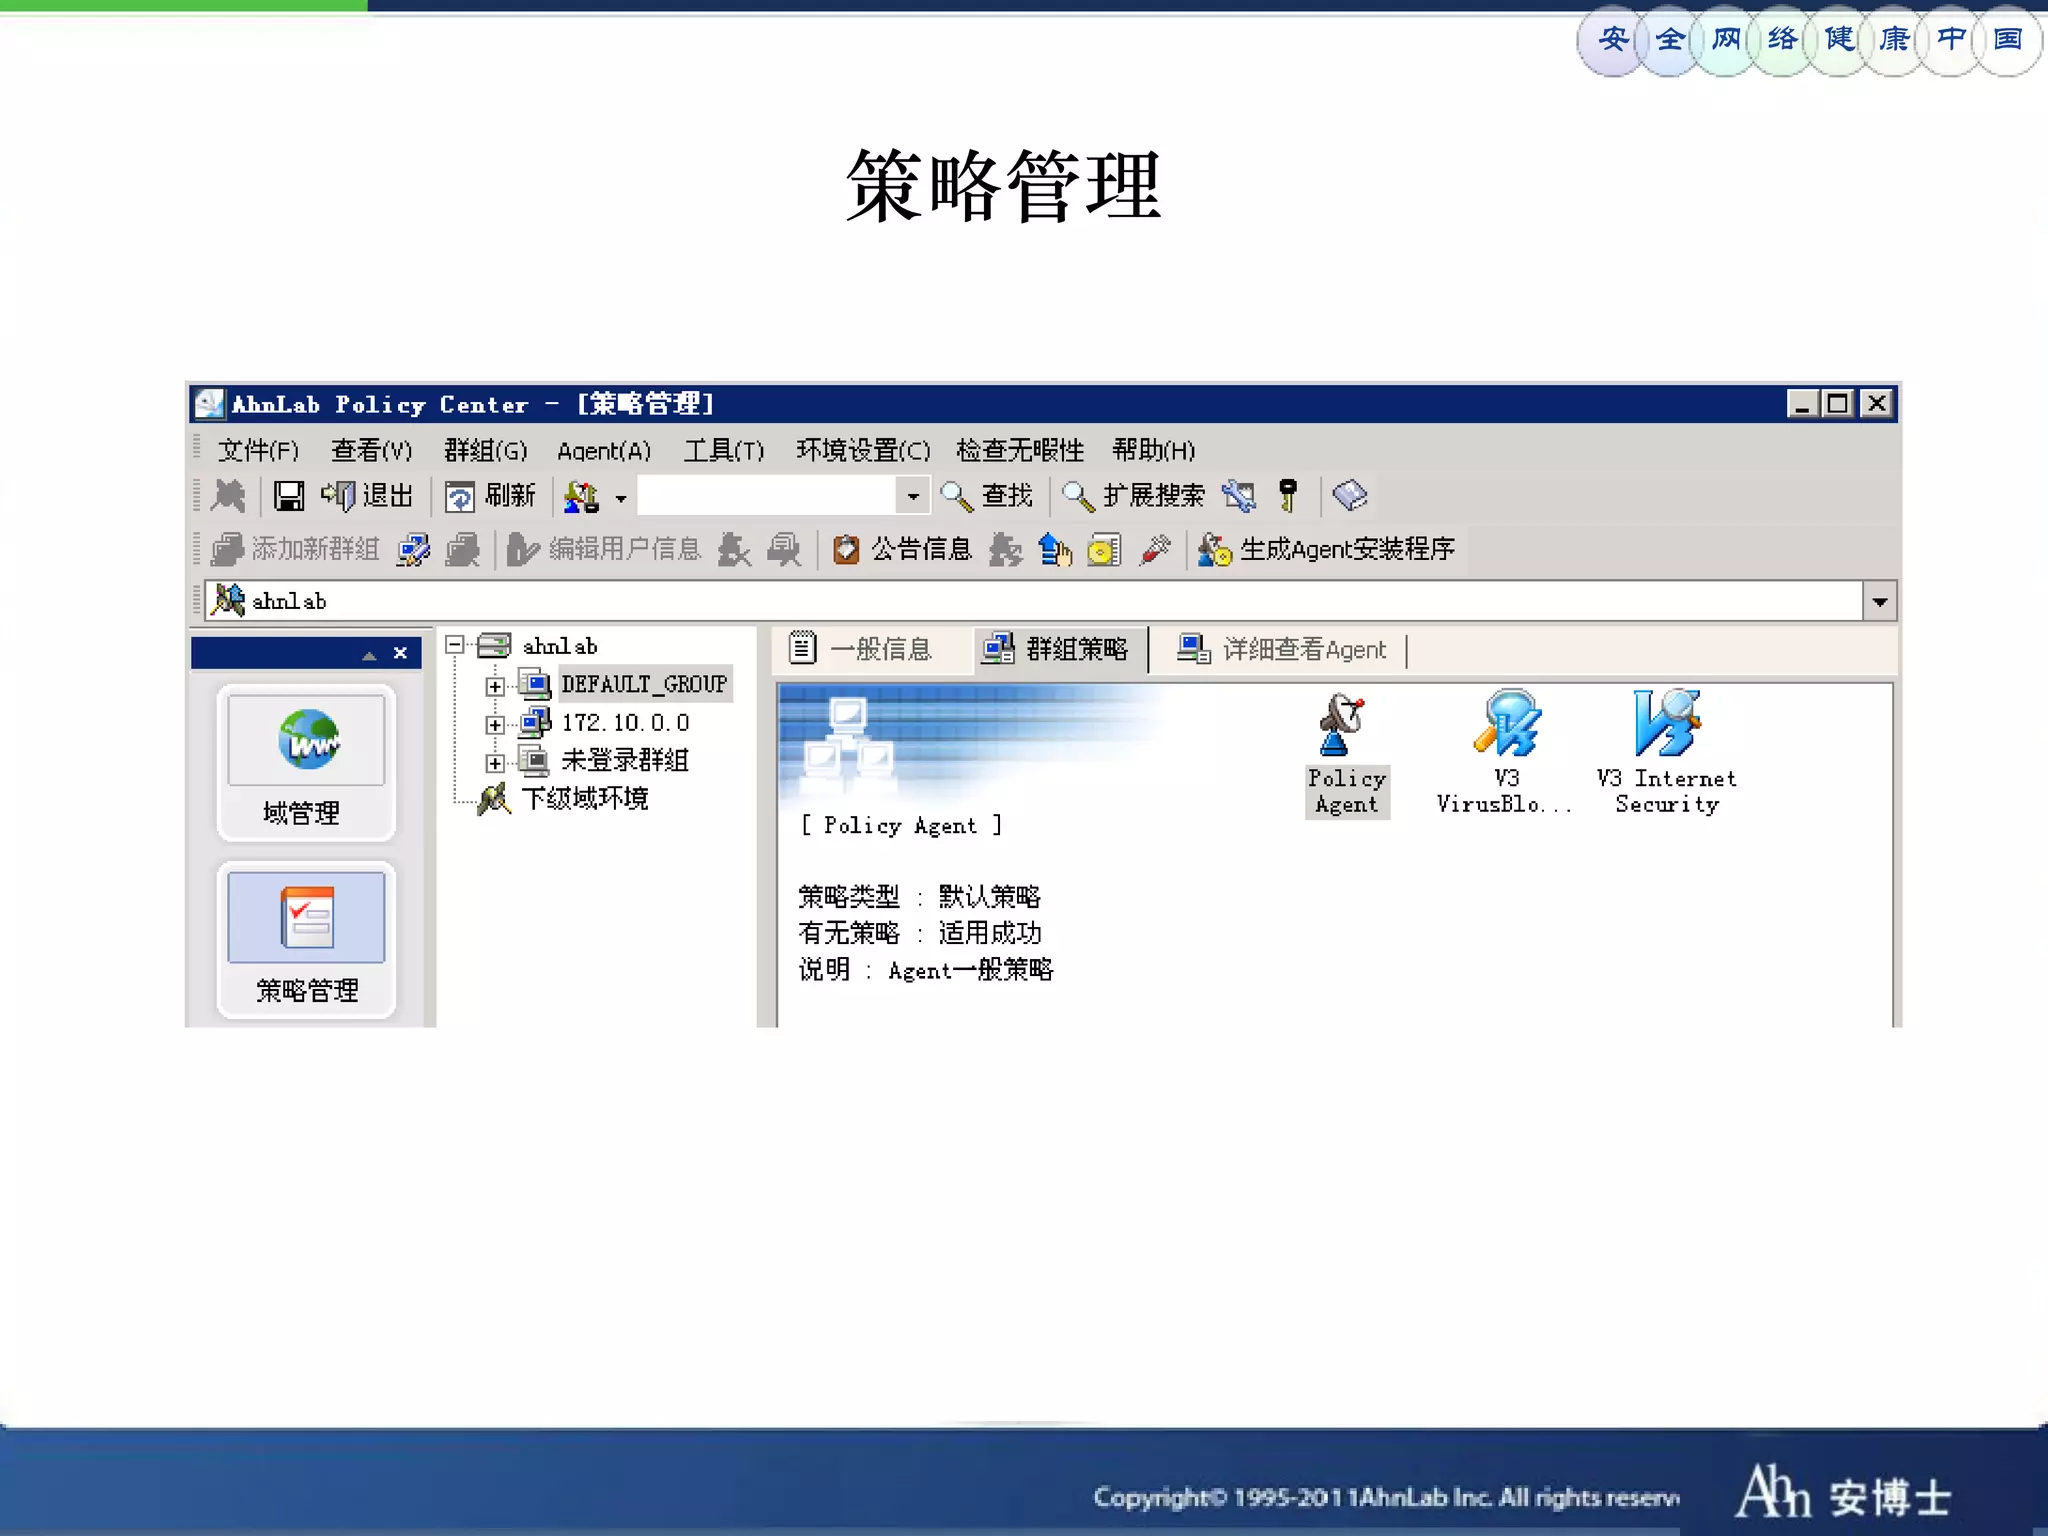Click 添加新群组 add new group button

tap(295, 549)
